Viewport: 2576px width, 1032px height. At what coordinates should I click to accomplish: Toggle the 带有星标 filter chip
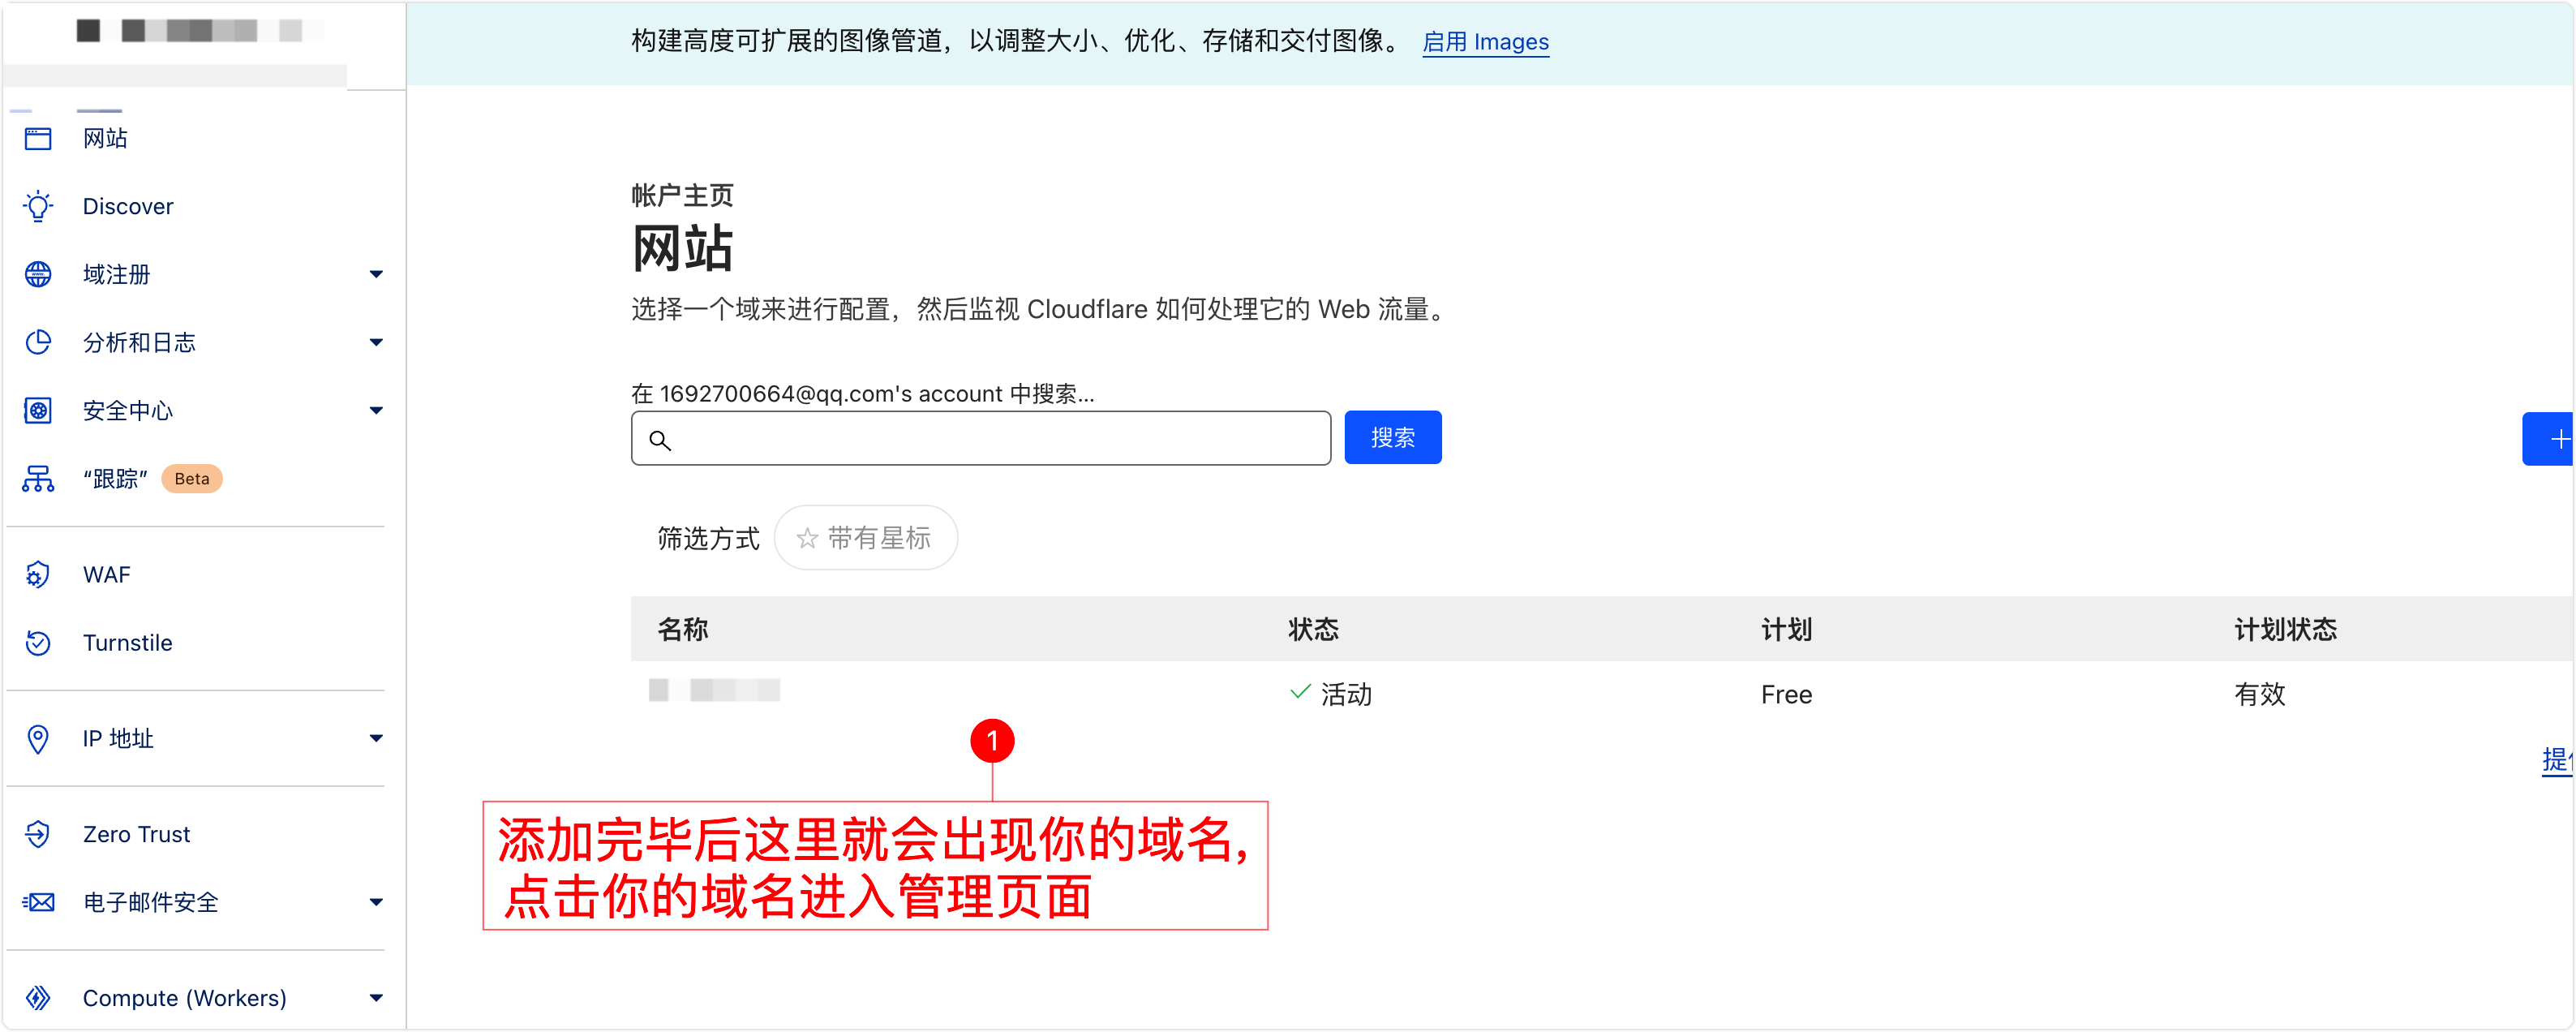pyautogui.click(x=865, y=538)
